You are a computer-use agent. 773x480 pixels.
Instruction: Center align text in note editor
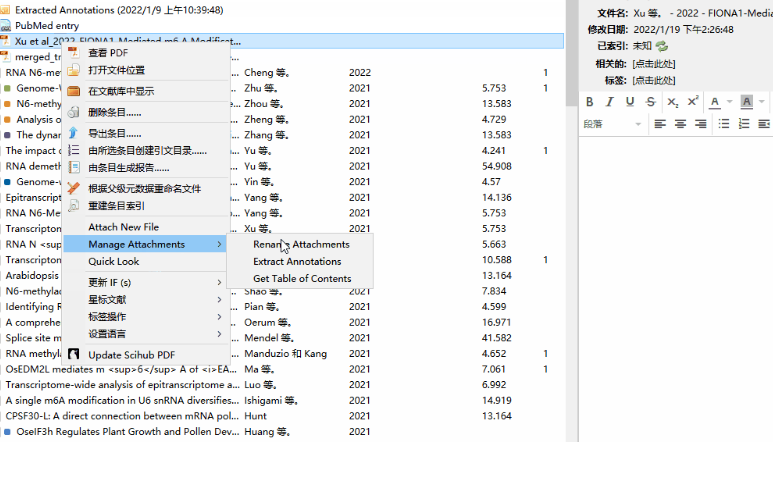pyautogui.click(x=680, y=124)
